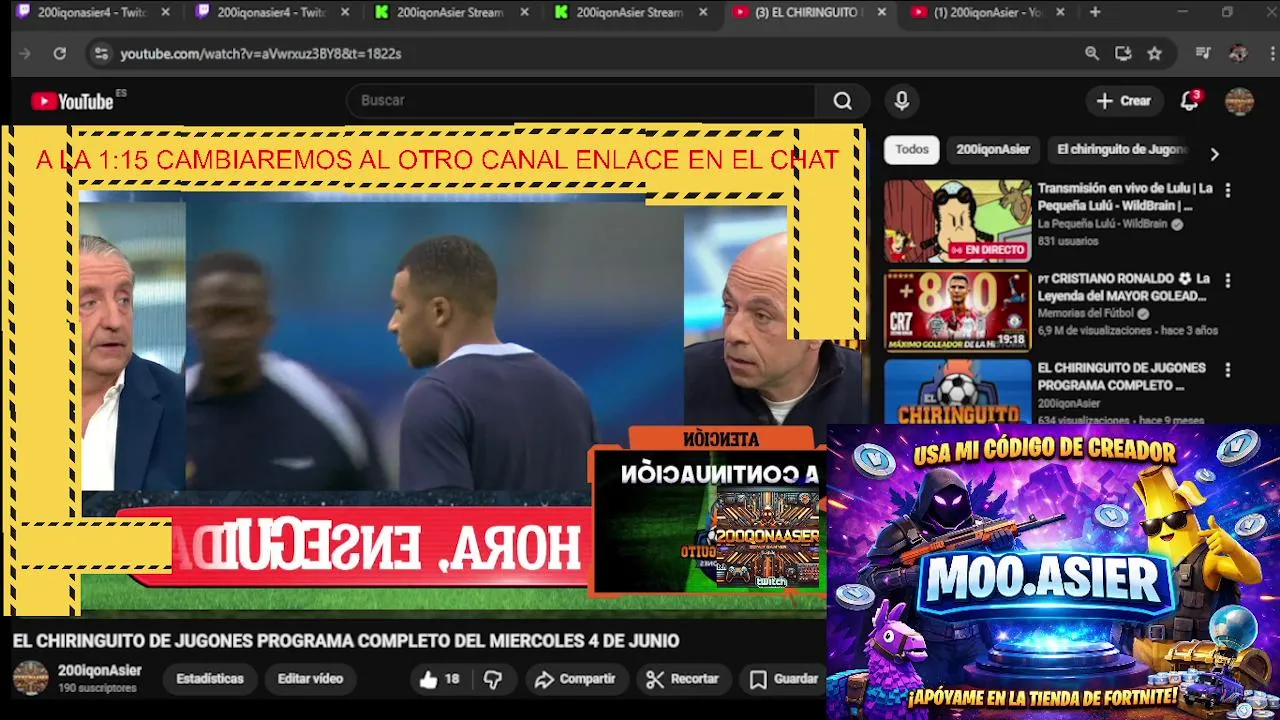Like the video showing 18 likes
The image size is (1280, 720).
click(x=439, y=679)
